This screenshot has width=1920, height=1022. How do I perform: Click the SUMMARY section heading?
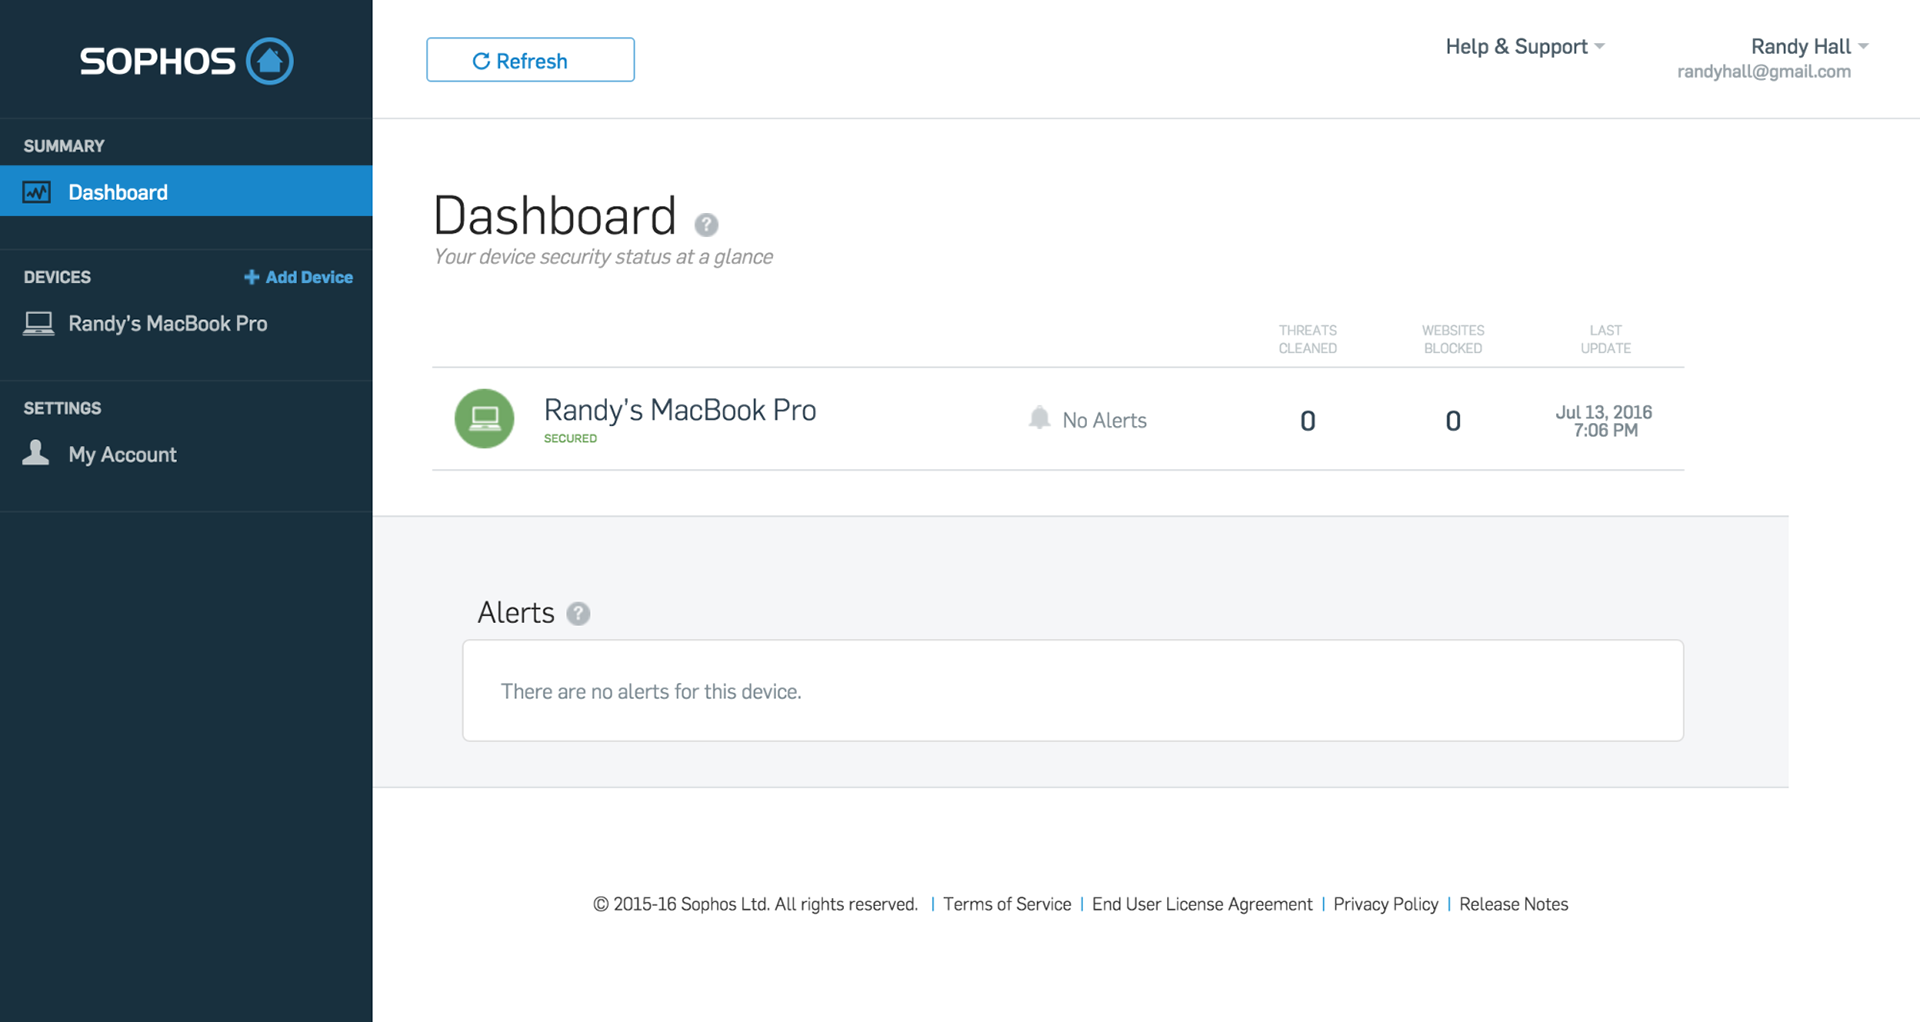click(x=64, y=146)
